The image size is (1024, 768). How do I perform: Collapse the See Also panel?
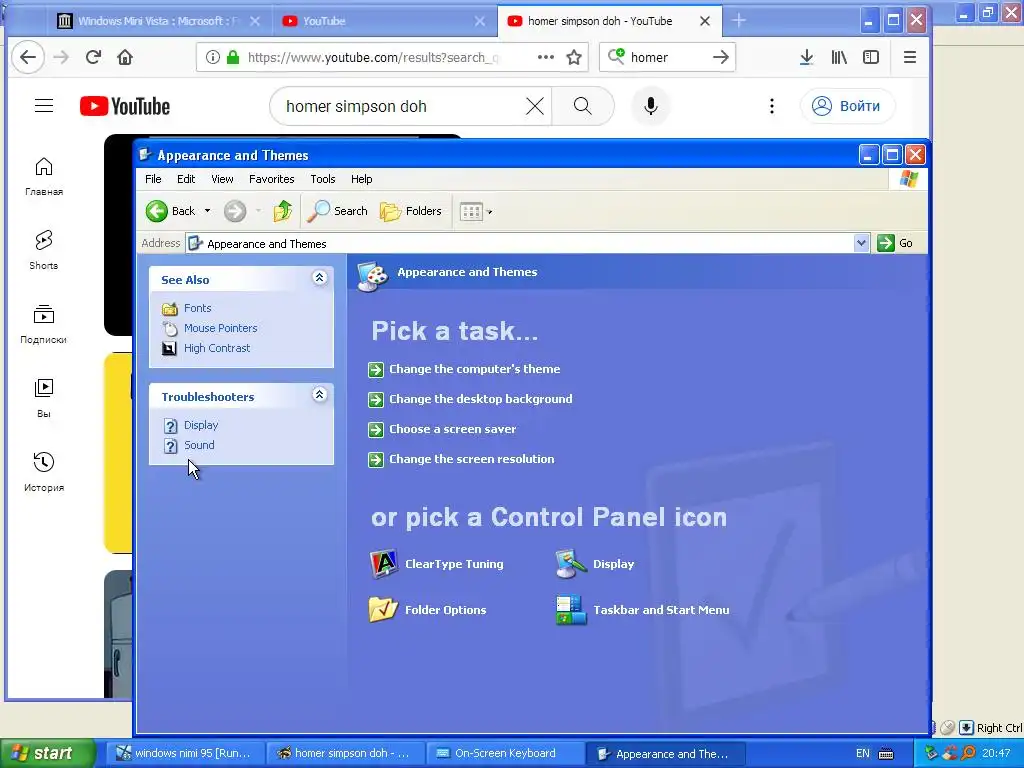pyautogui.click(x=319, y=278)
